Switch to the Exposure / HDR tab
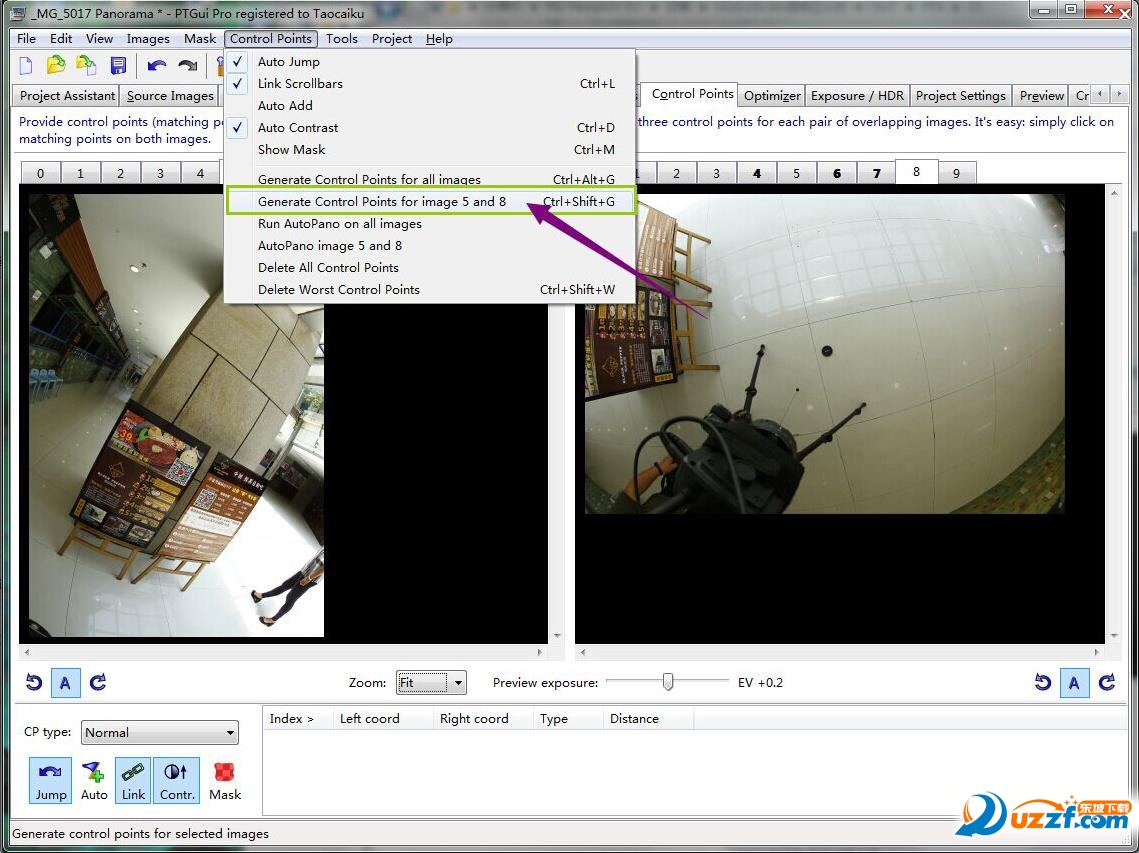Viewport: 1139px width, 853px height. click(x=857, y=95)
